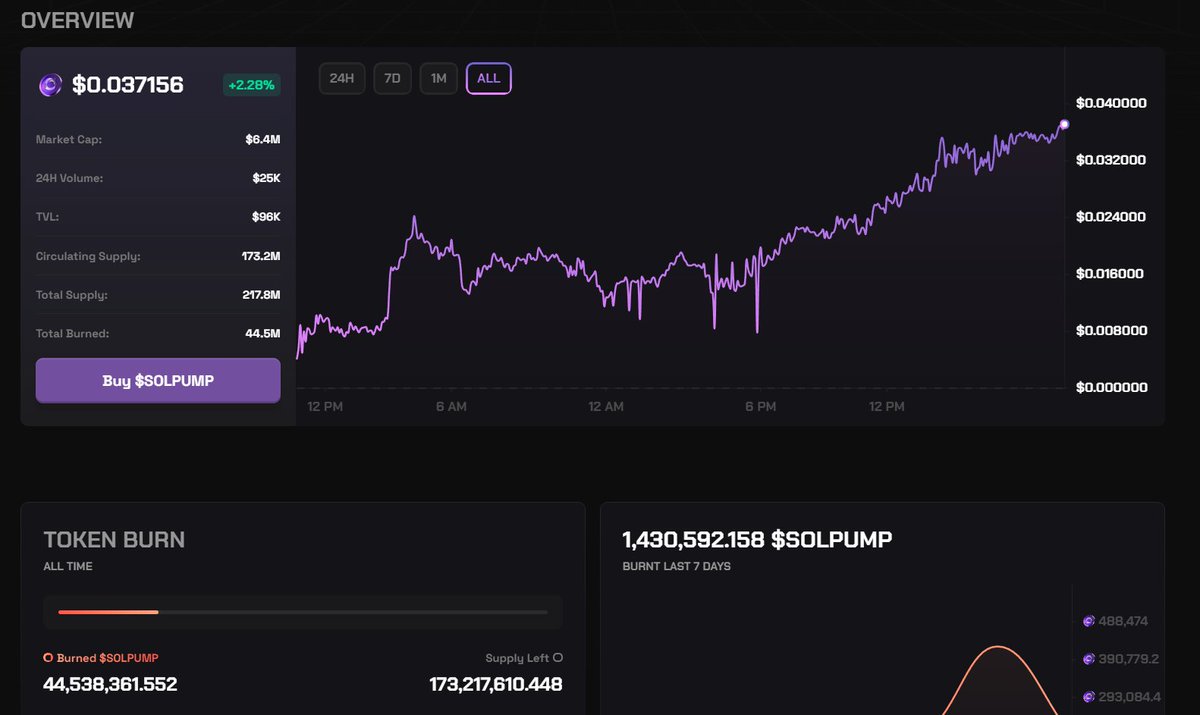Image resolution: width=1200 pixels, height=715 pixels.
Task: Click the TVL label
Action: (47, 217)
